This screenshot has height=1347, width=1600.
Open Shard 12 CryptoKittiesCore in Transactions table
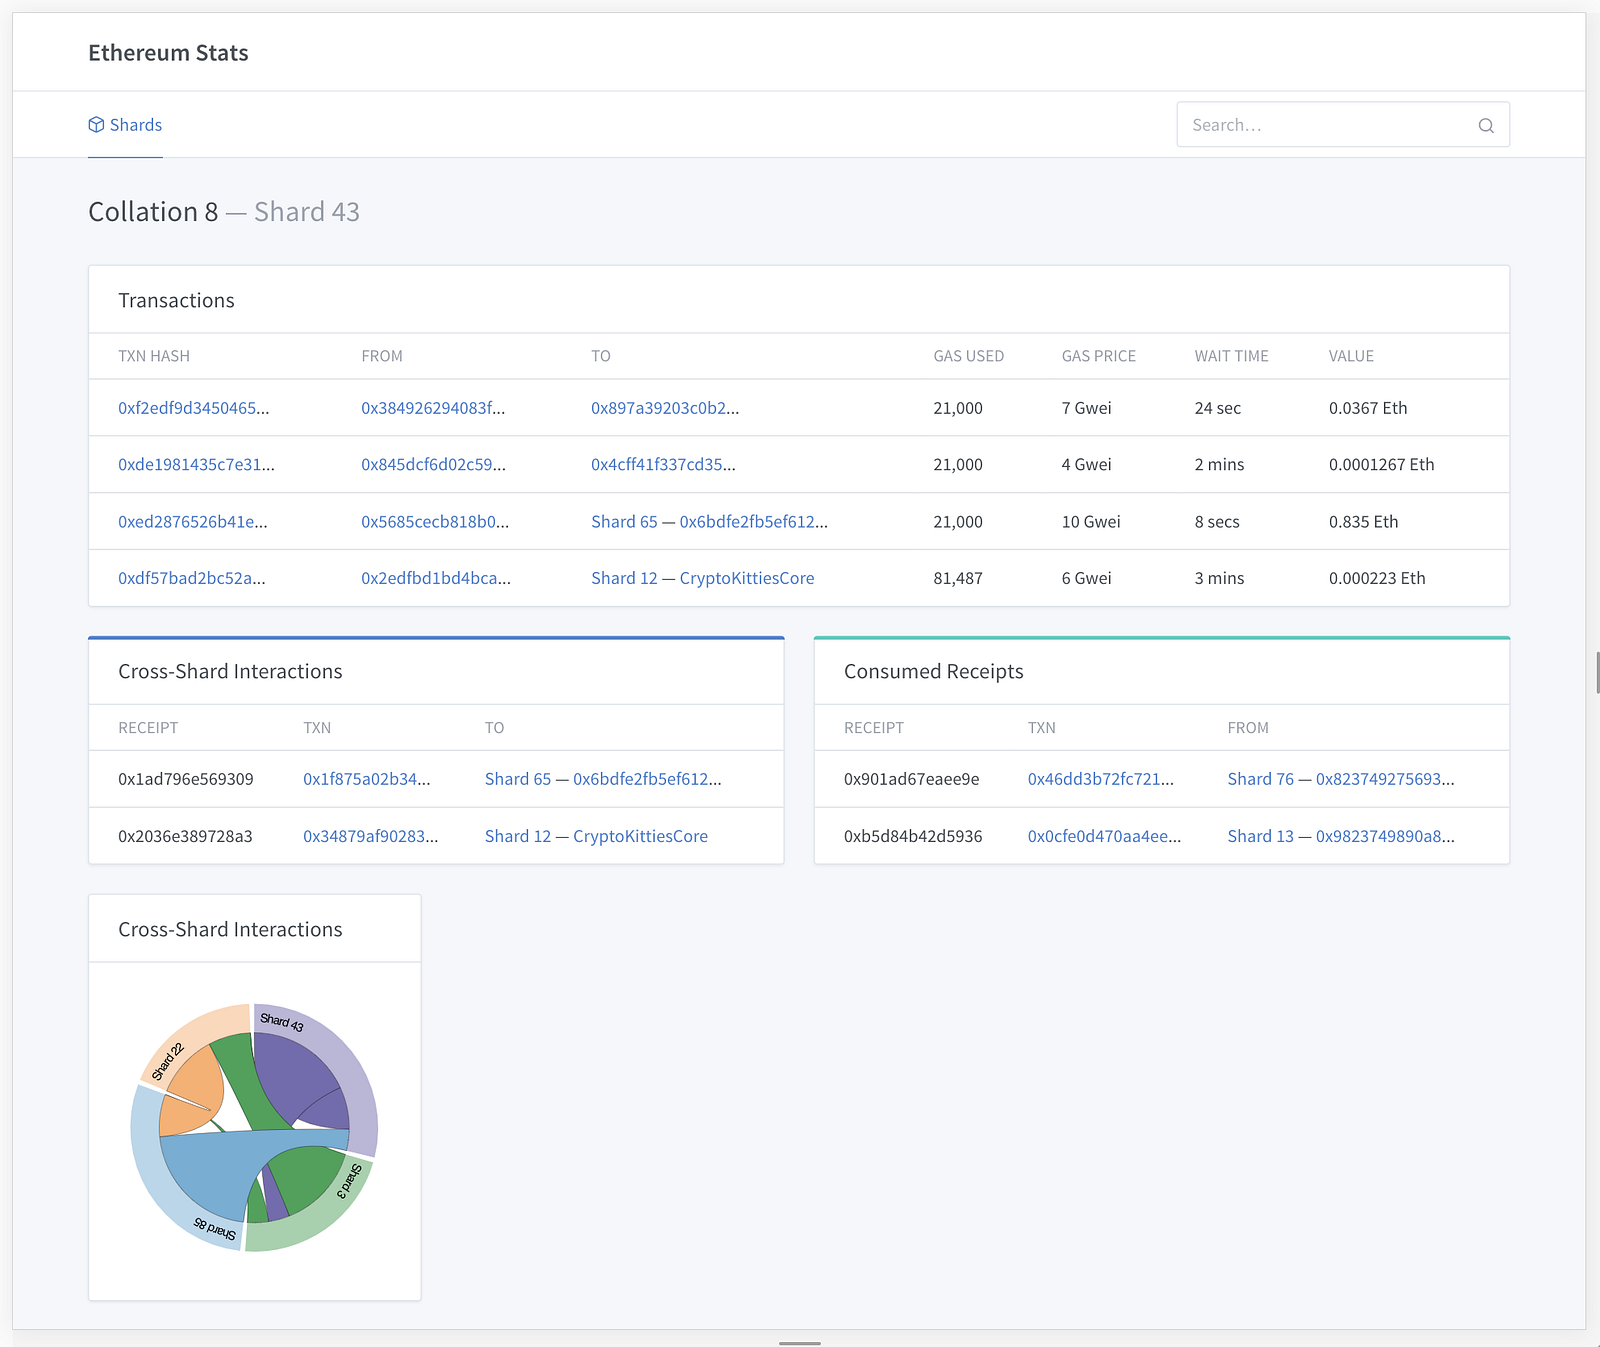pos(703,578)
